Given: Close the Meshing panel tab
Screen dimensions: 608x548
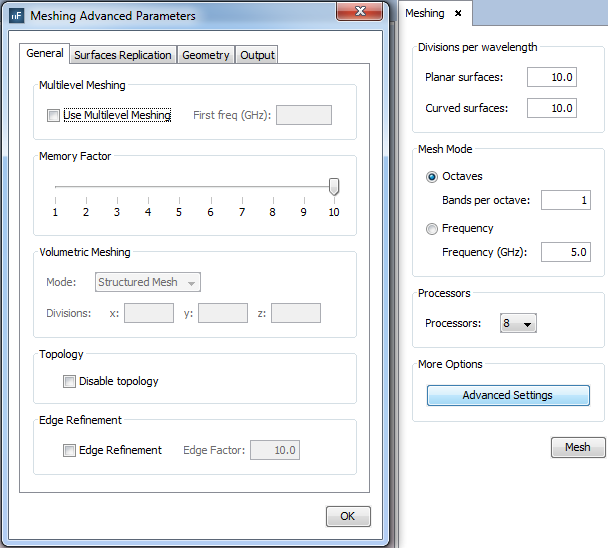Looking at the screenshot, I should click(x=458, y=13).
